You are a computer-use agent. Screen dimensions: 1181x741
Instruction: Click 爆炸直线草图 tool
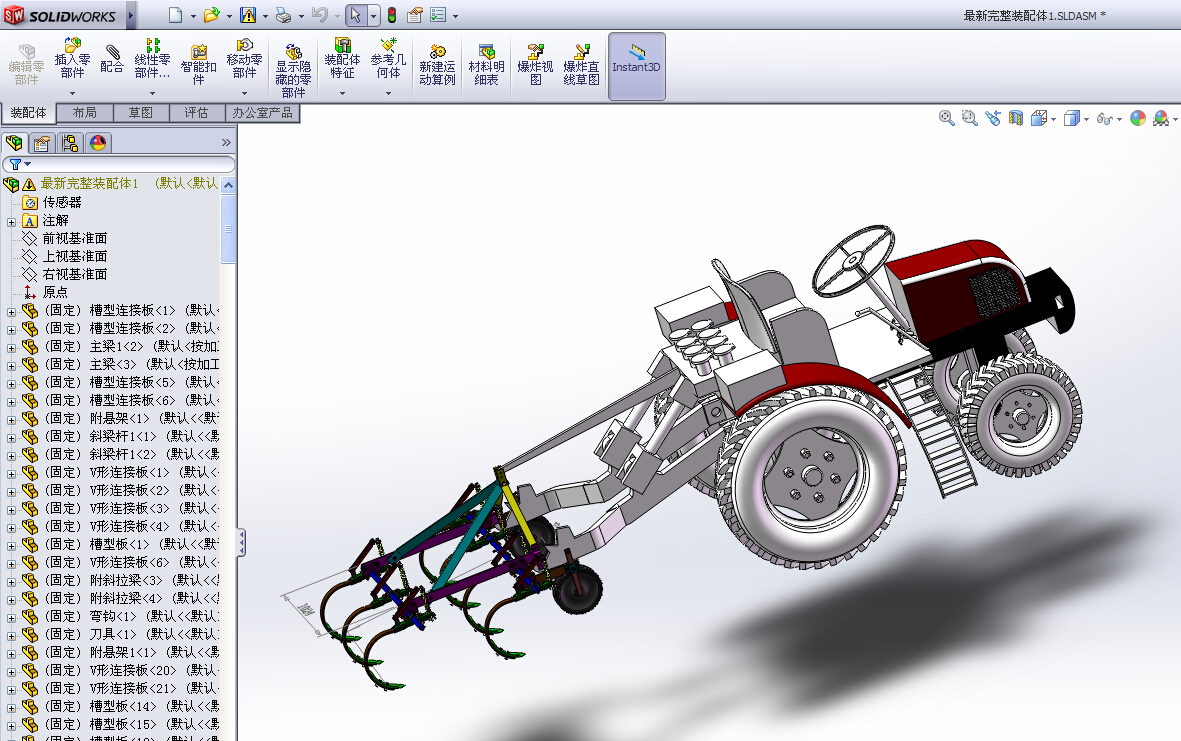(x=581, y=65)
